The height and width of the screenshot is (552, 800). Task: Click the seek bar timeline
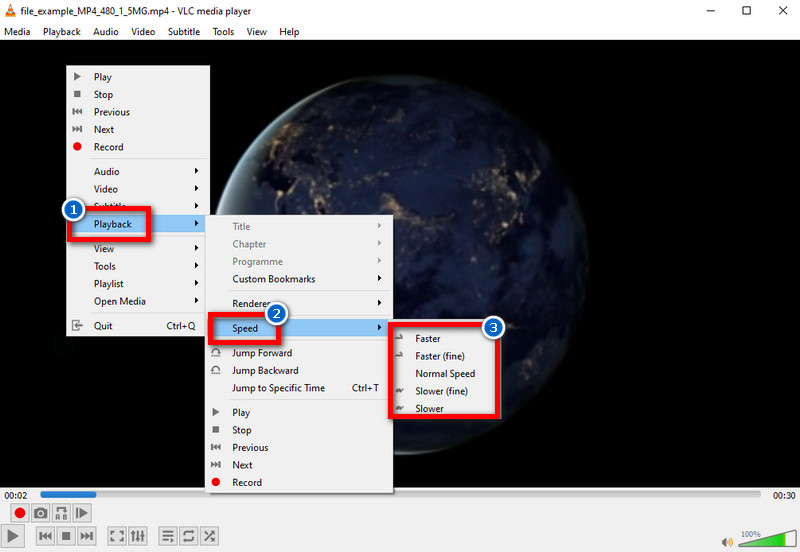401,494
